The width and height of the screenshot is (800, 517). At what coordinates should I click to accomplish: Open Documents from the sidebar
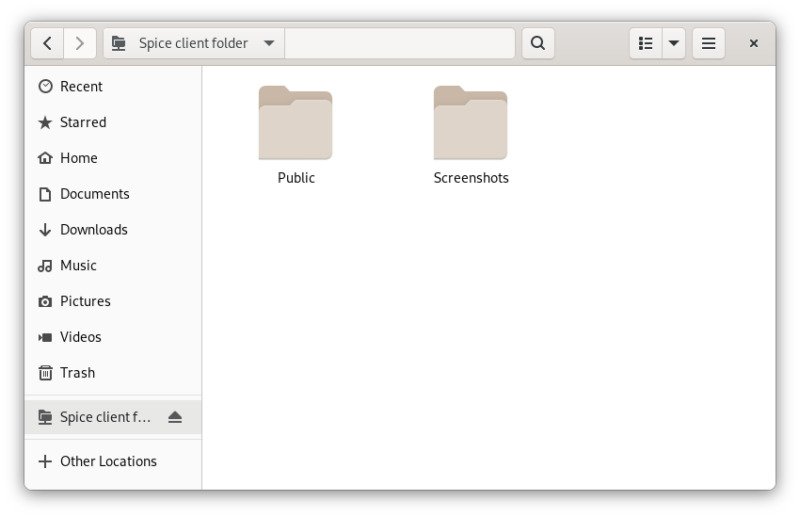(94, 194)
